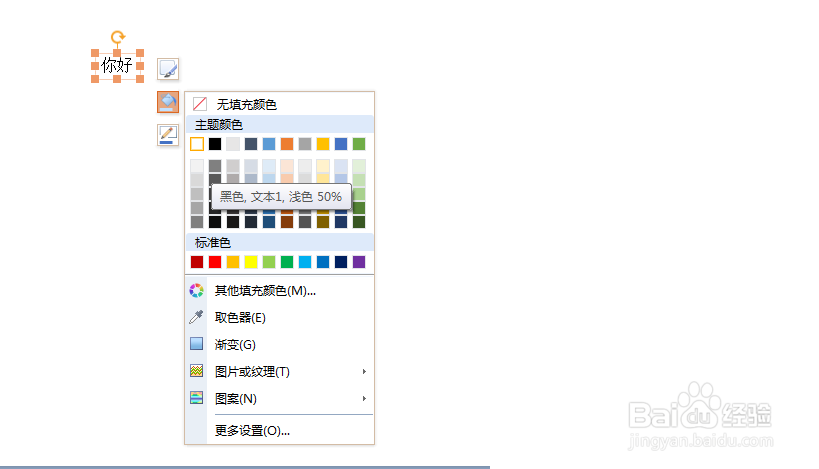Grab the rotation handle above 你好 box
The image size is (819, 469).
coord(118,37)
